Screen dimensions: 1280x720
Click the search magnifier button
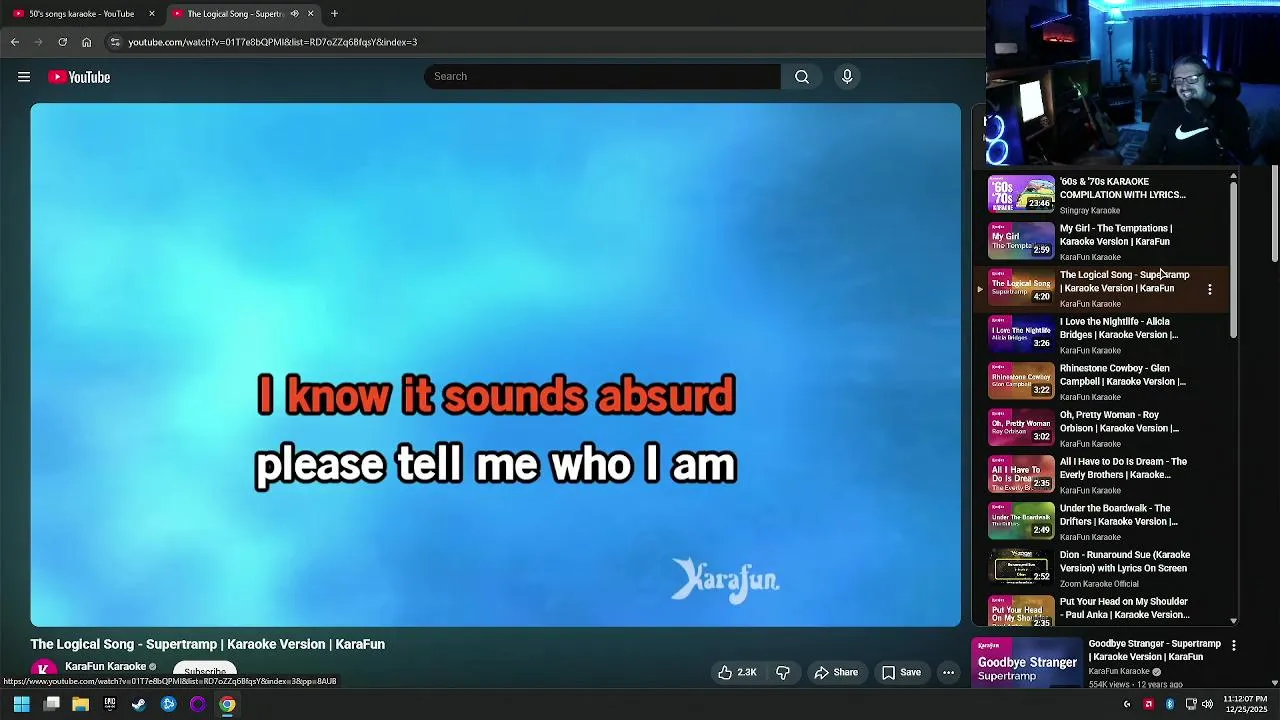coord(802,77)
